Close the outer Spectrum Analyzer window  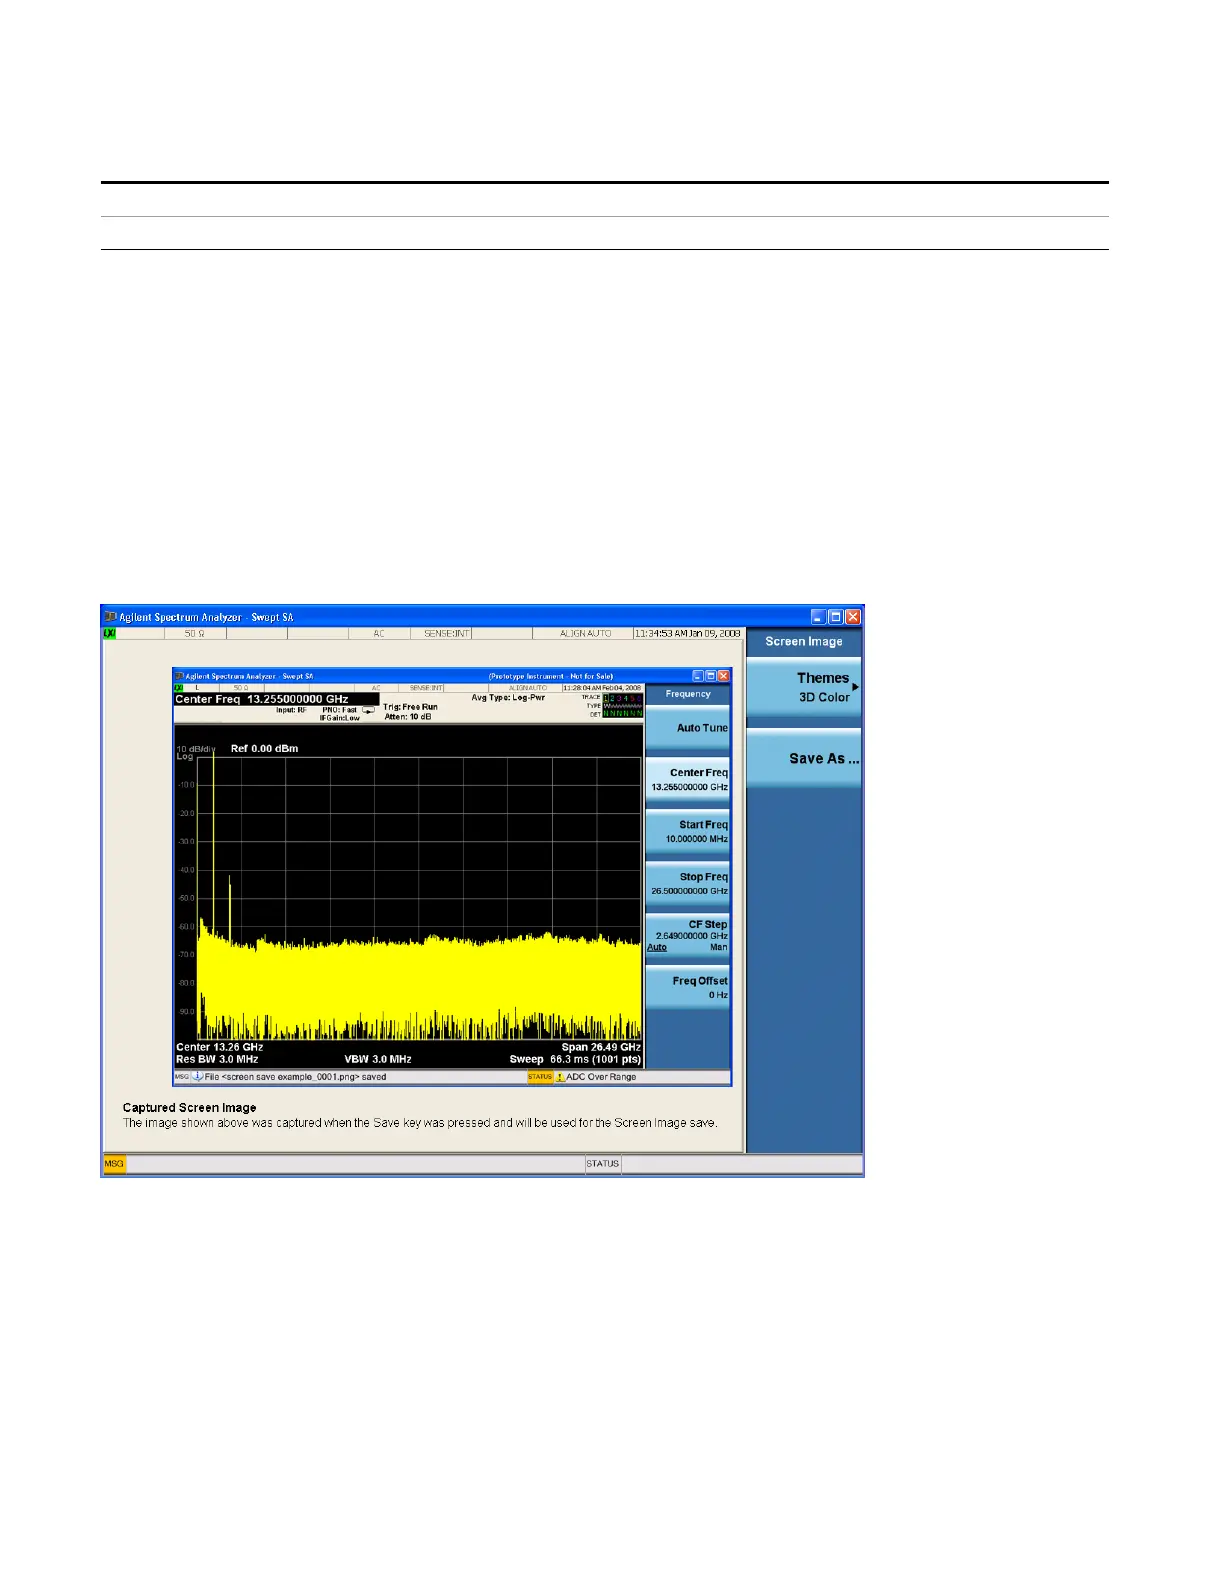tap(853, 617)
